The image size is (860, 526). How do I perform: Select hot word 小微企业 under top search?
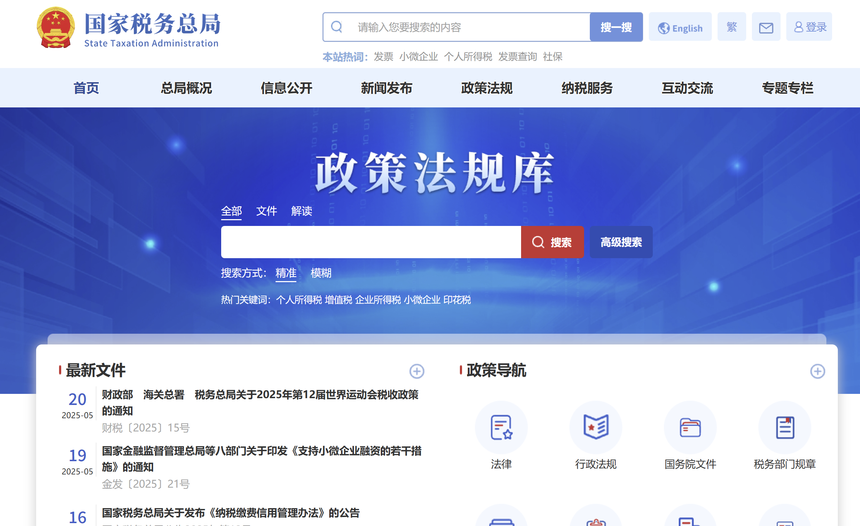coord(418,56)
